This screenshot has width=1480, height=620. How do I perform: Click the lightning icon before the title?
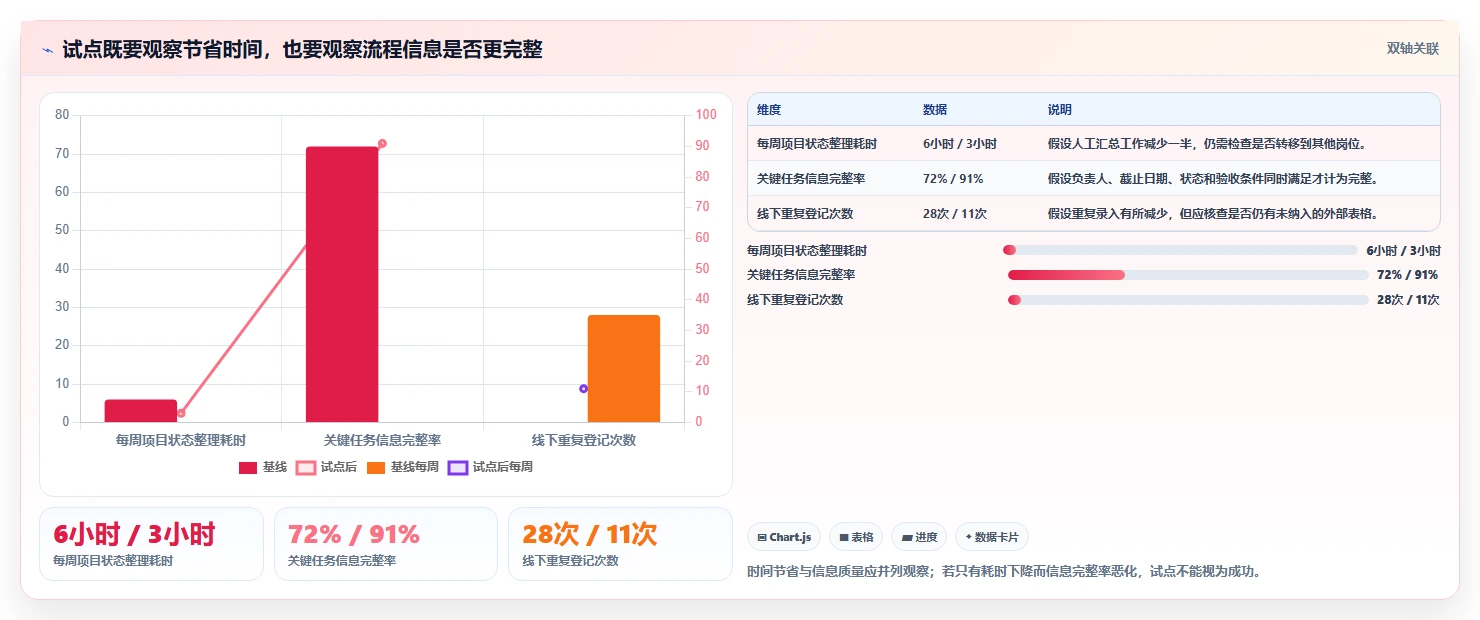point(48,50)
